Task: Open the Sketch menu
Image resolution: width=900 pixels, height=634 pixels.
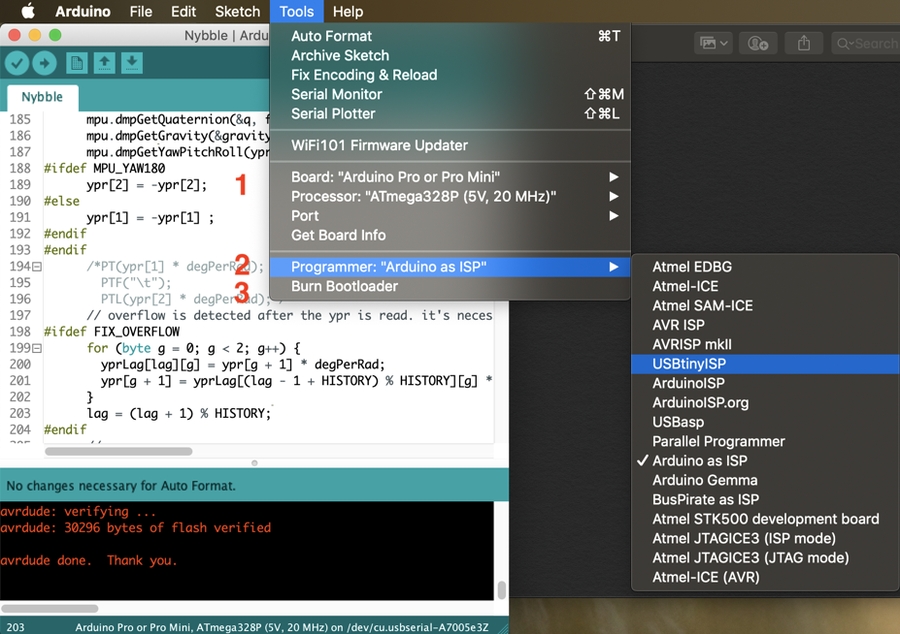Action: tap(237, 12)
